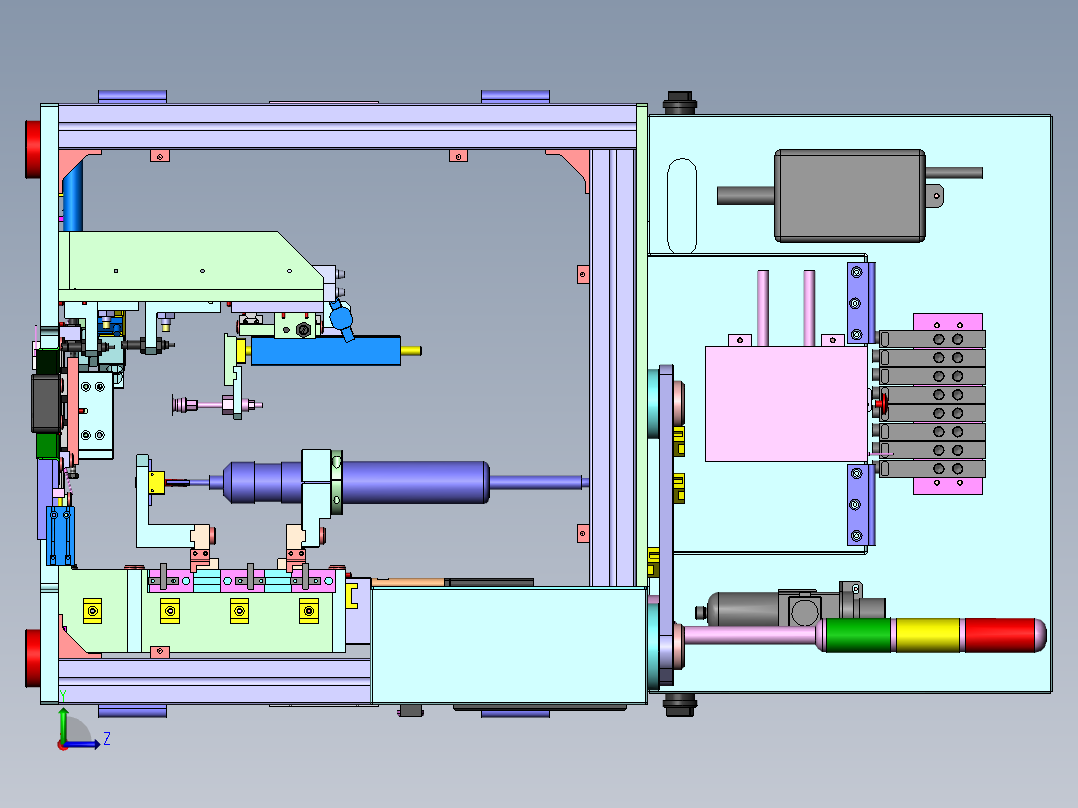Click the Y axis label of the triad
Viewport: 1078px width, 808px height.
coord(63,696)
